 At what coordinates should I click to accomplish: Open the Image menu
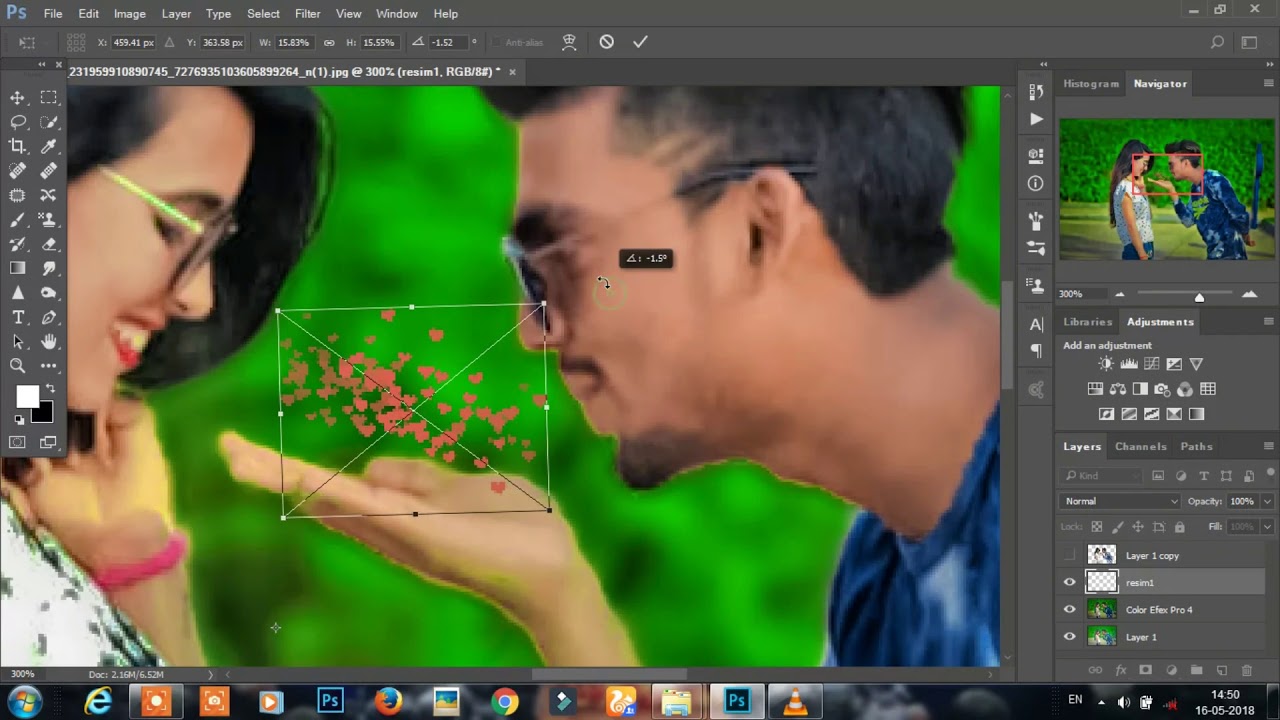pos(130,14)
